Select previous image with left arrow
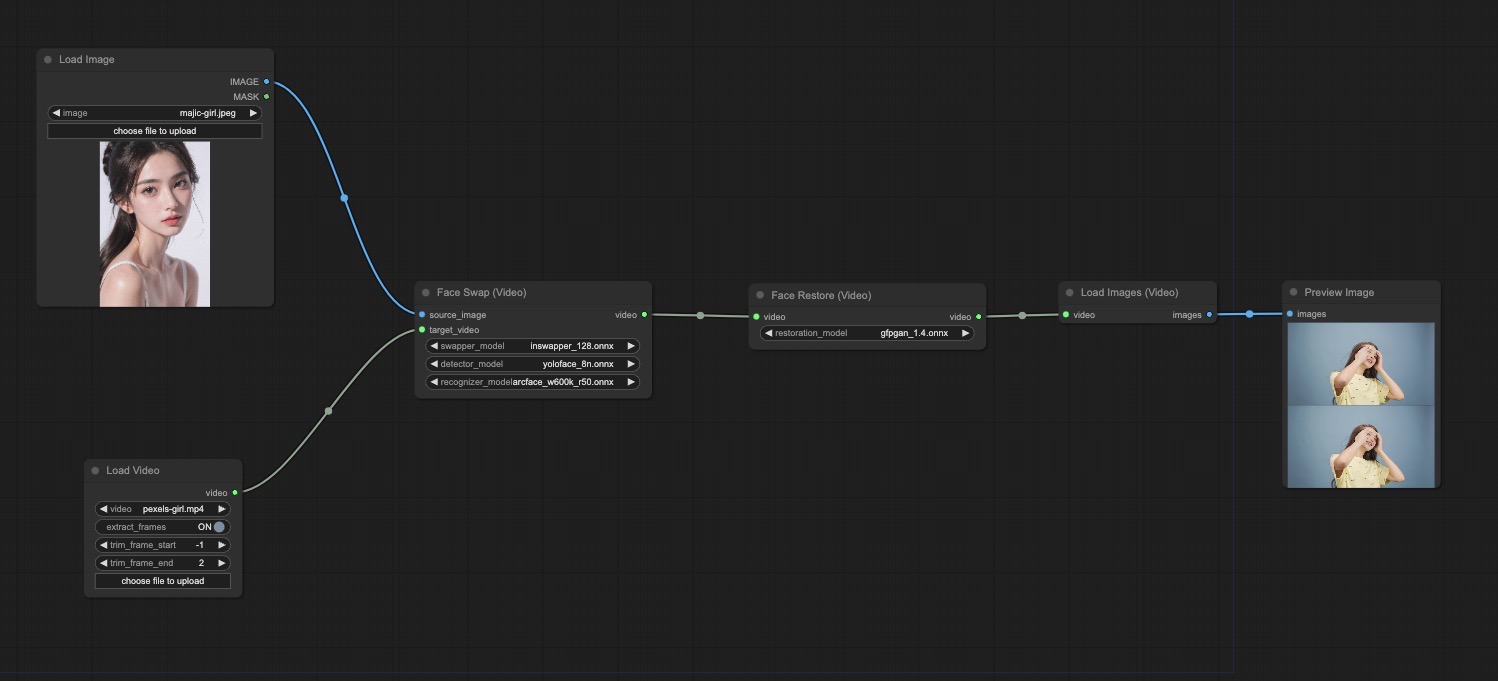The width and height of the screenshot is (1498, 681). click(57, 113)
